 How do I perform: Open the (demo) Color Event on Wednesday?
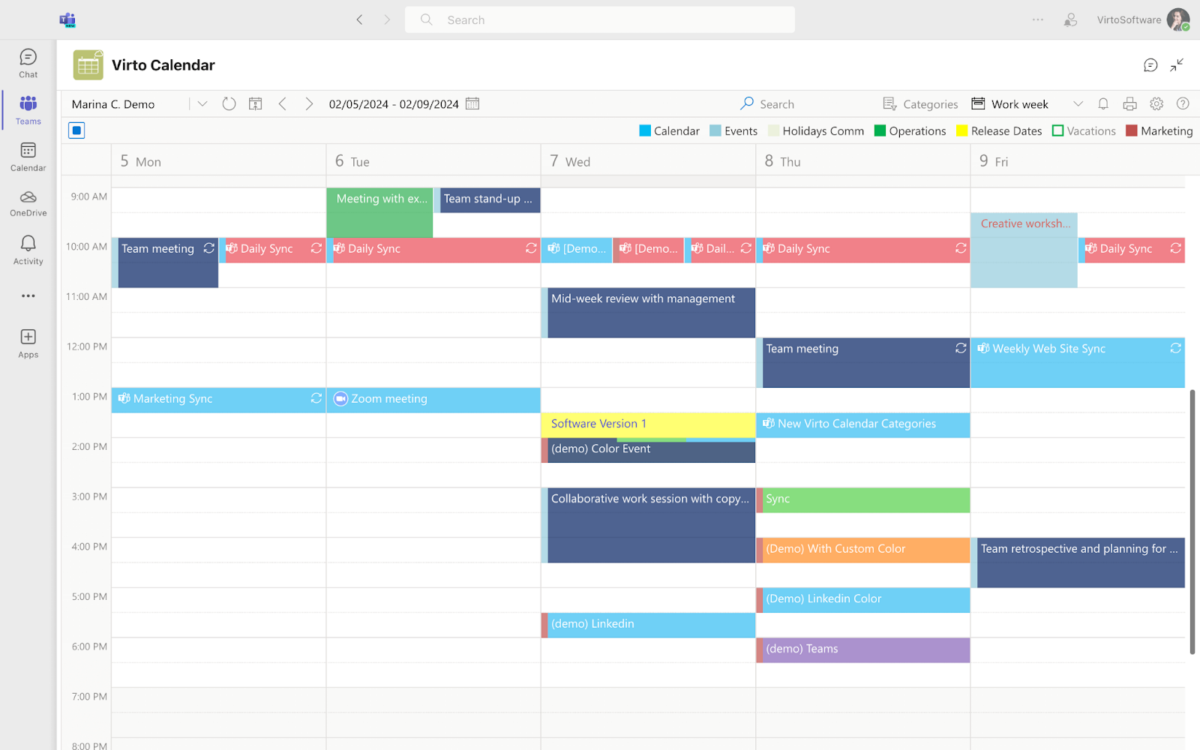click(648, 450)
